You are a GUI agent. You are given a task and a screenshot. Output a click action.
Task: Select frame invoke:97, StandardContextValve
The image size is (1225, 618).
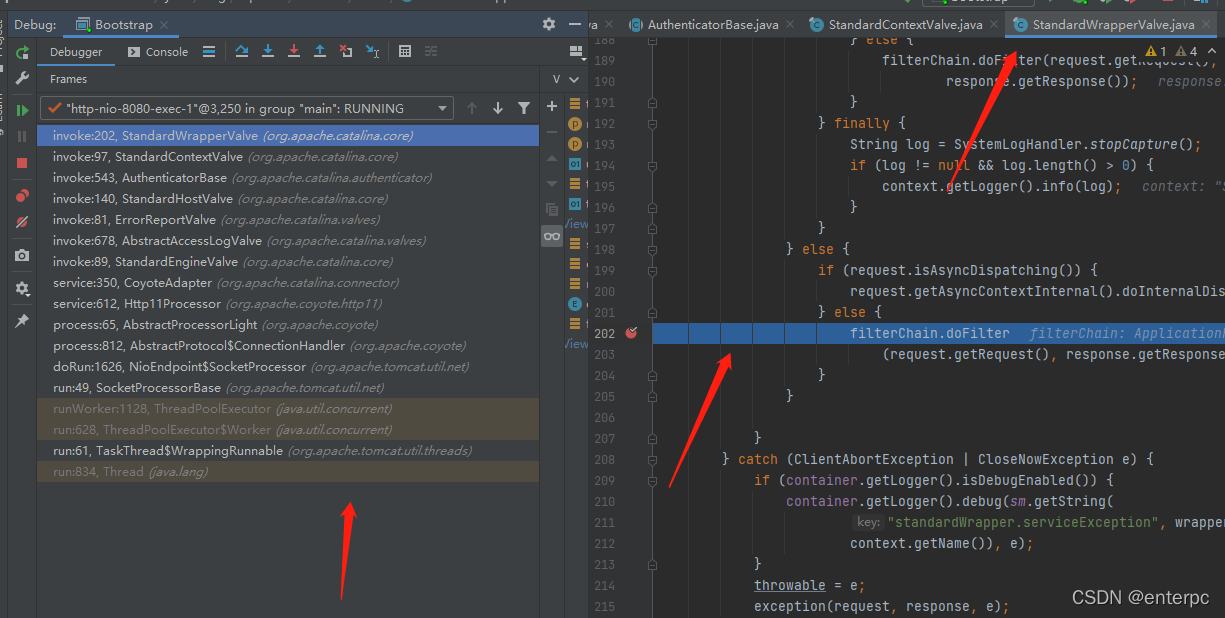[x=288, y=156]
